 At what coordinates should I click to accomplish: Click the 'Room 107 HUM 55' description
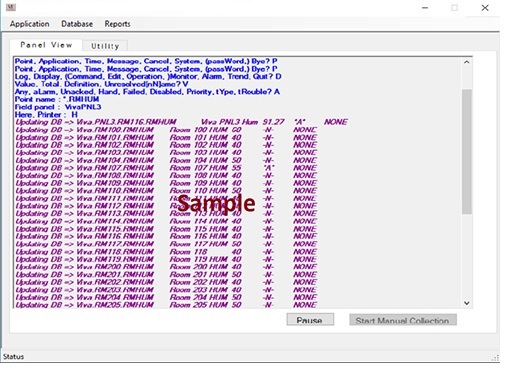(206, 168)
